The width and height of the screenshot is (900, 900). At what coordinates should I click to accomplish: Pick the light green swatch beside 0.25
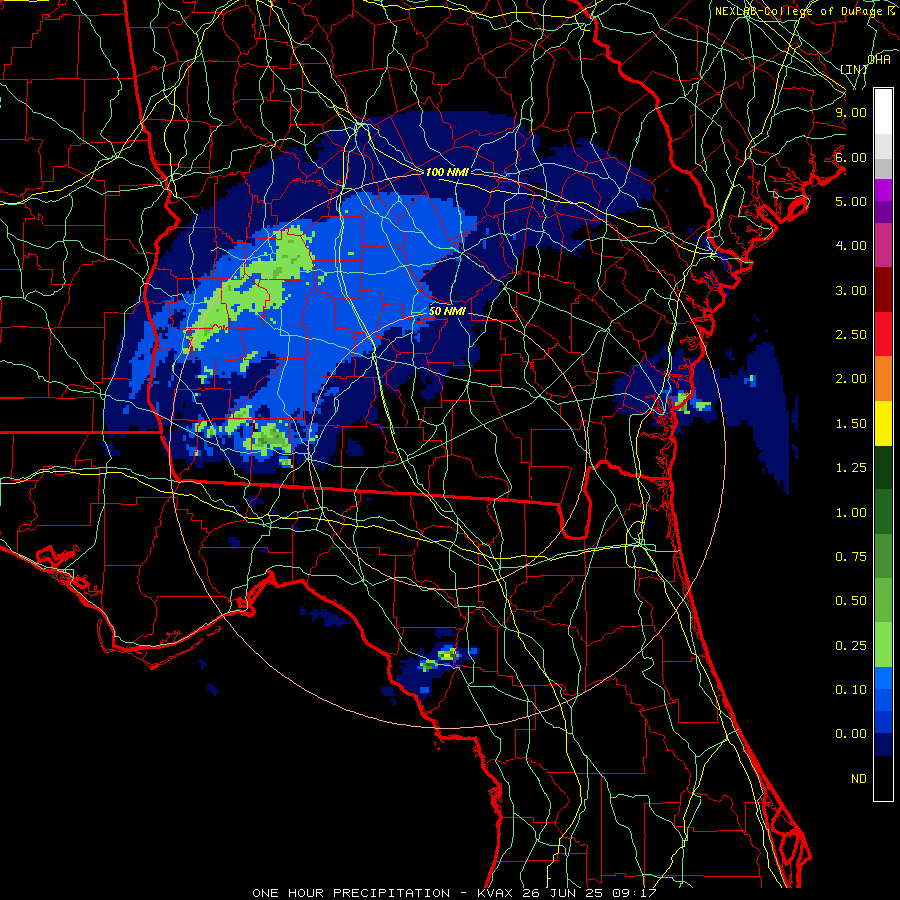883,645
